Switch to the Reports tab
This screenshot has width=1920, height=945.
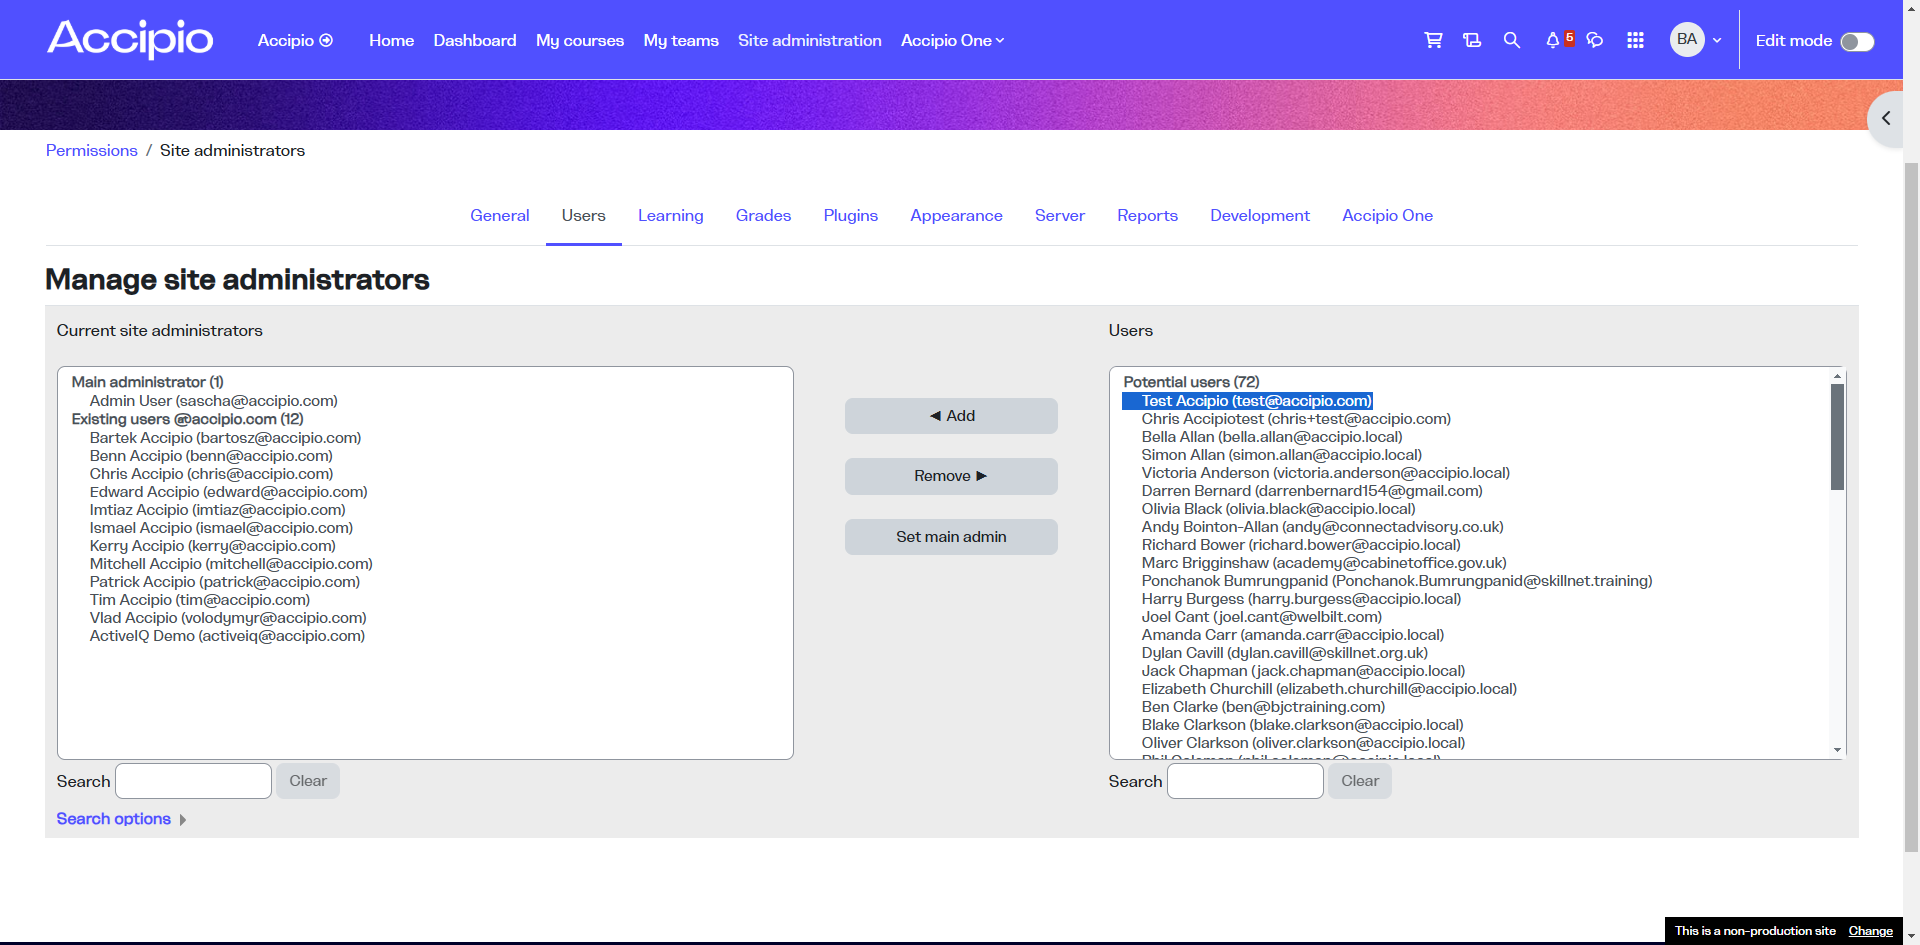[x=1148, y=215]
